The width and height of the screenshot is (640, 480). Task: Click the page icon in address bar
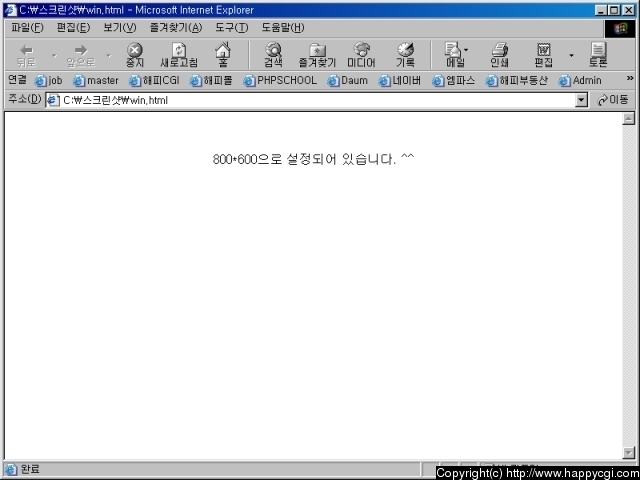(x=53, y=100)
